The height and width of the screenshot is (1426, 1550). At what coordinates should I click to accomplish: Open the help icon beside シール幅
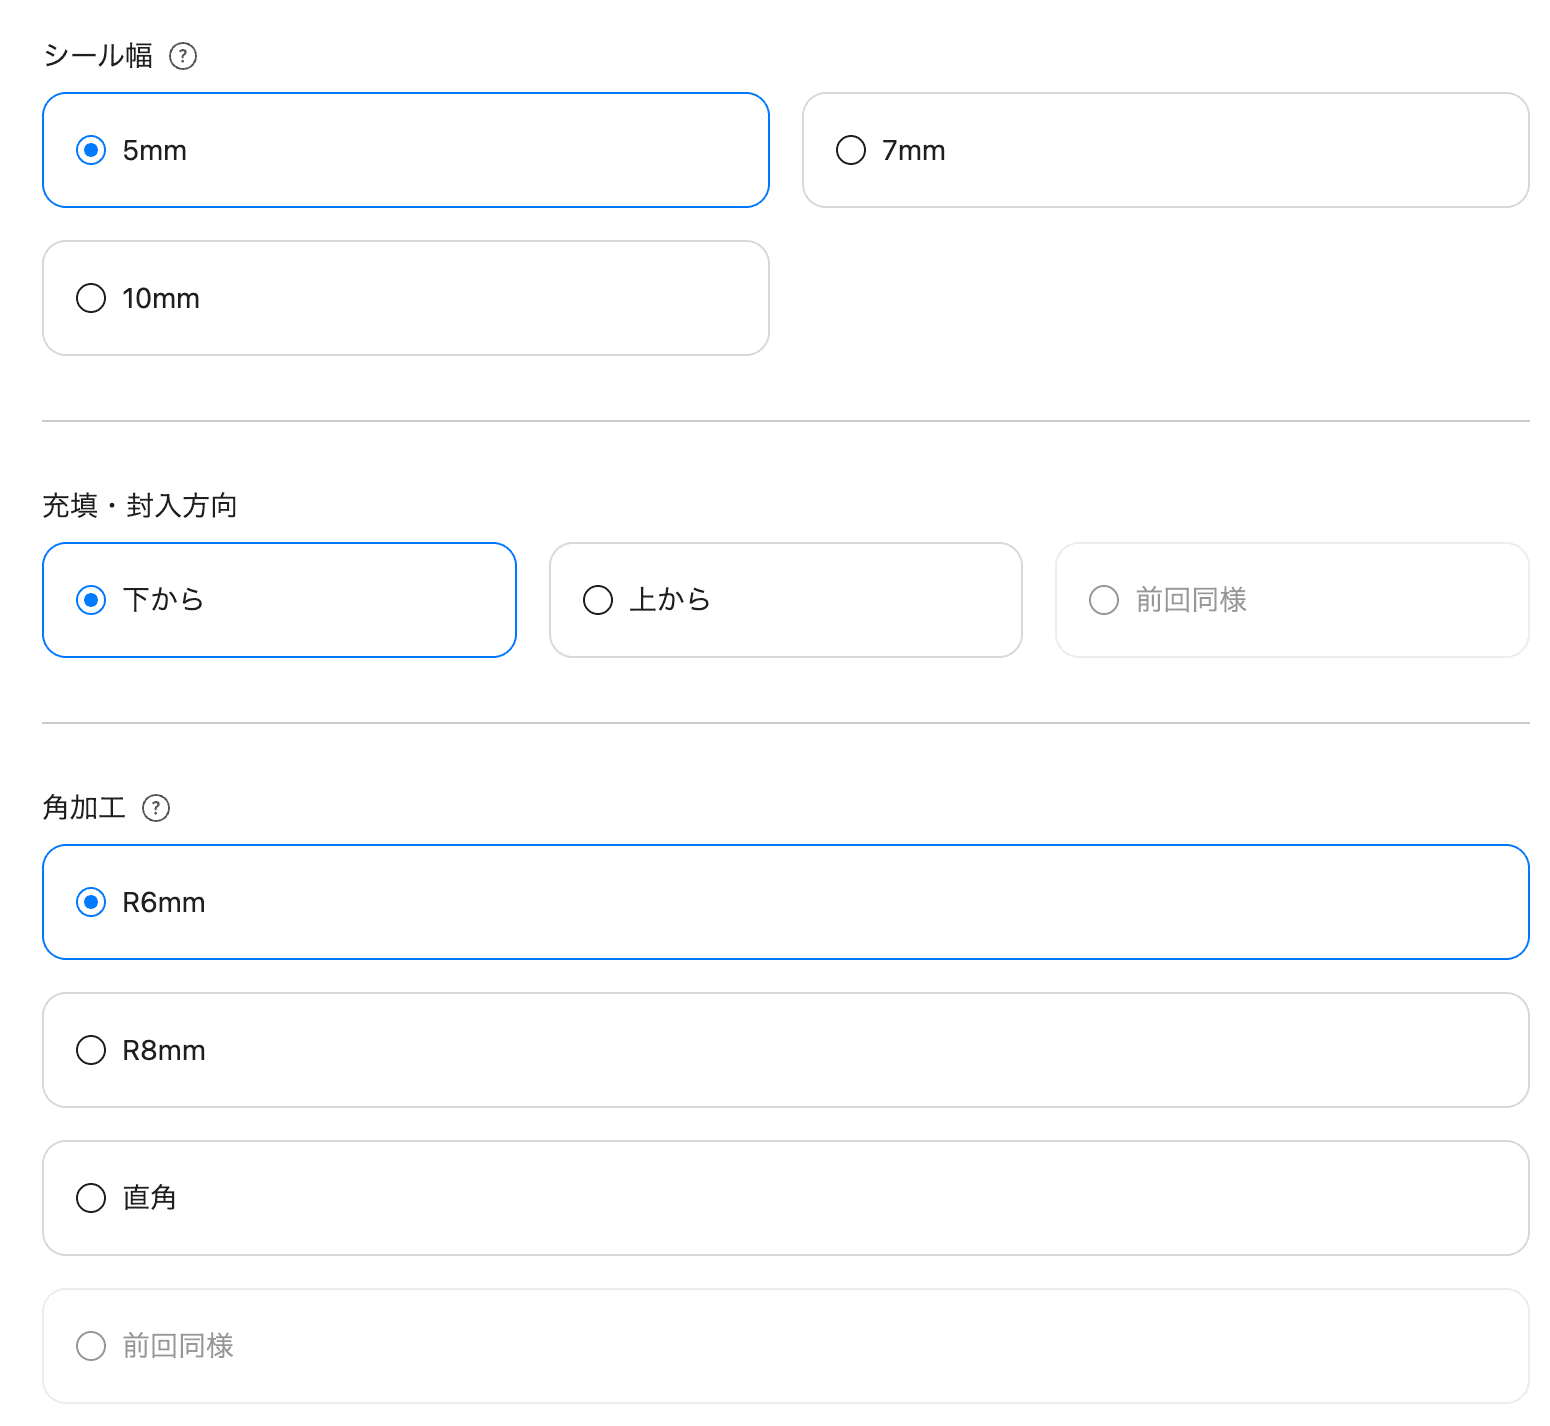click(183, 56)
